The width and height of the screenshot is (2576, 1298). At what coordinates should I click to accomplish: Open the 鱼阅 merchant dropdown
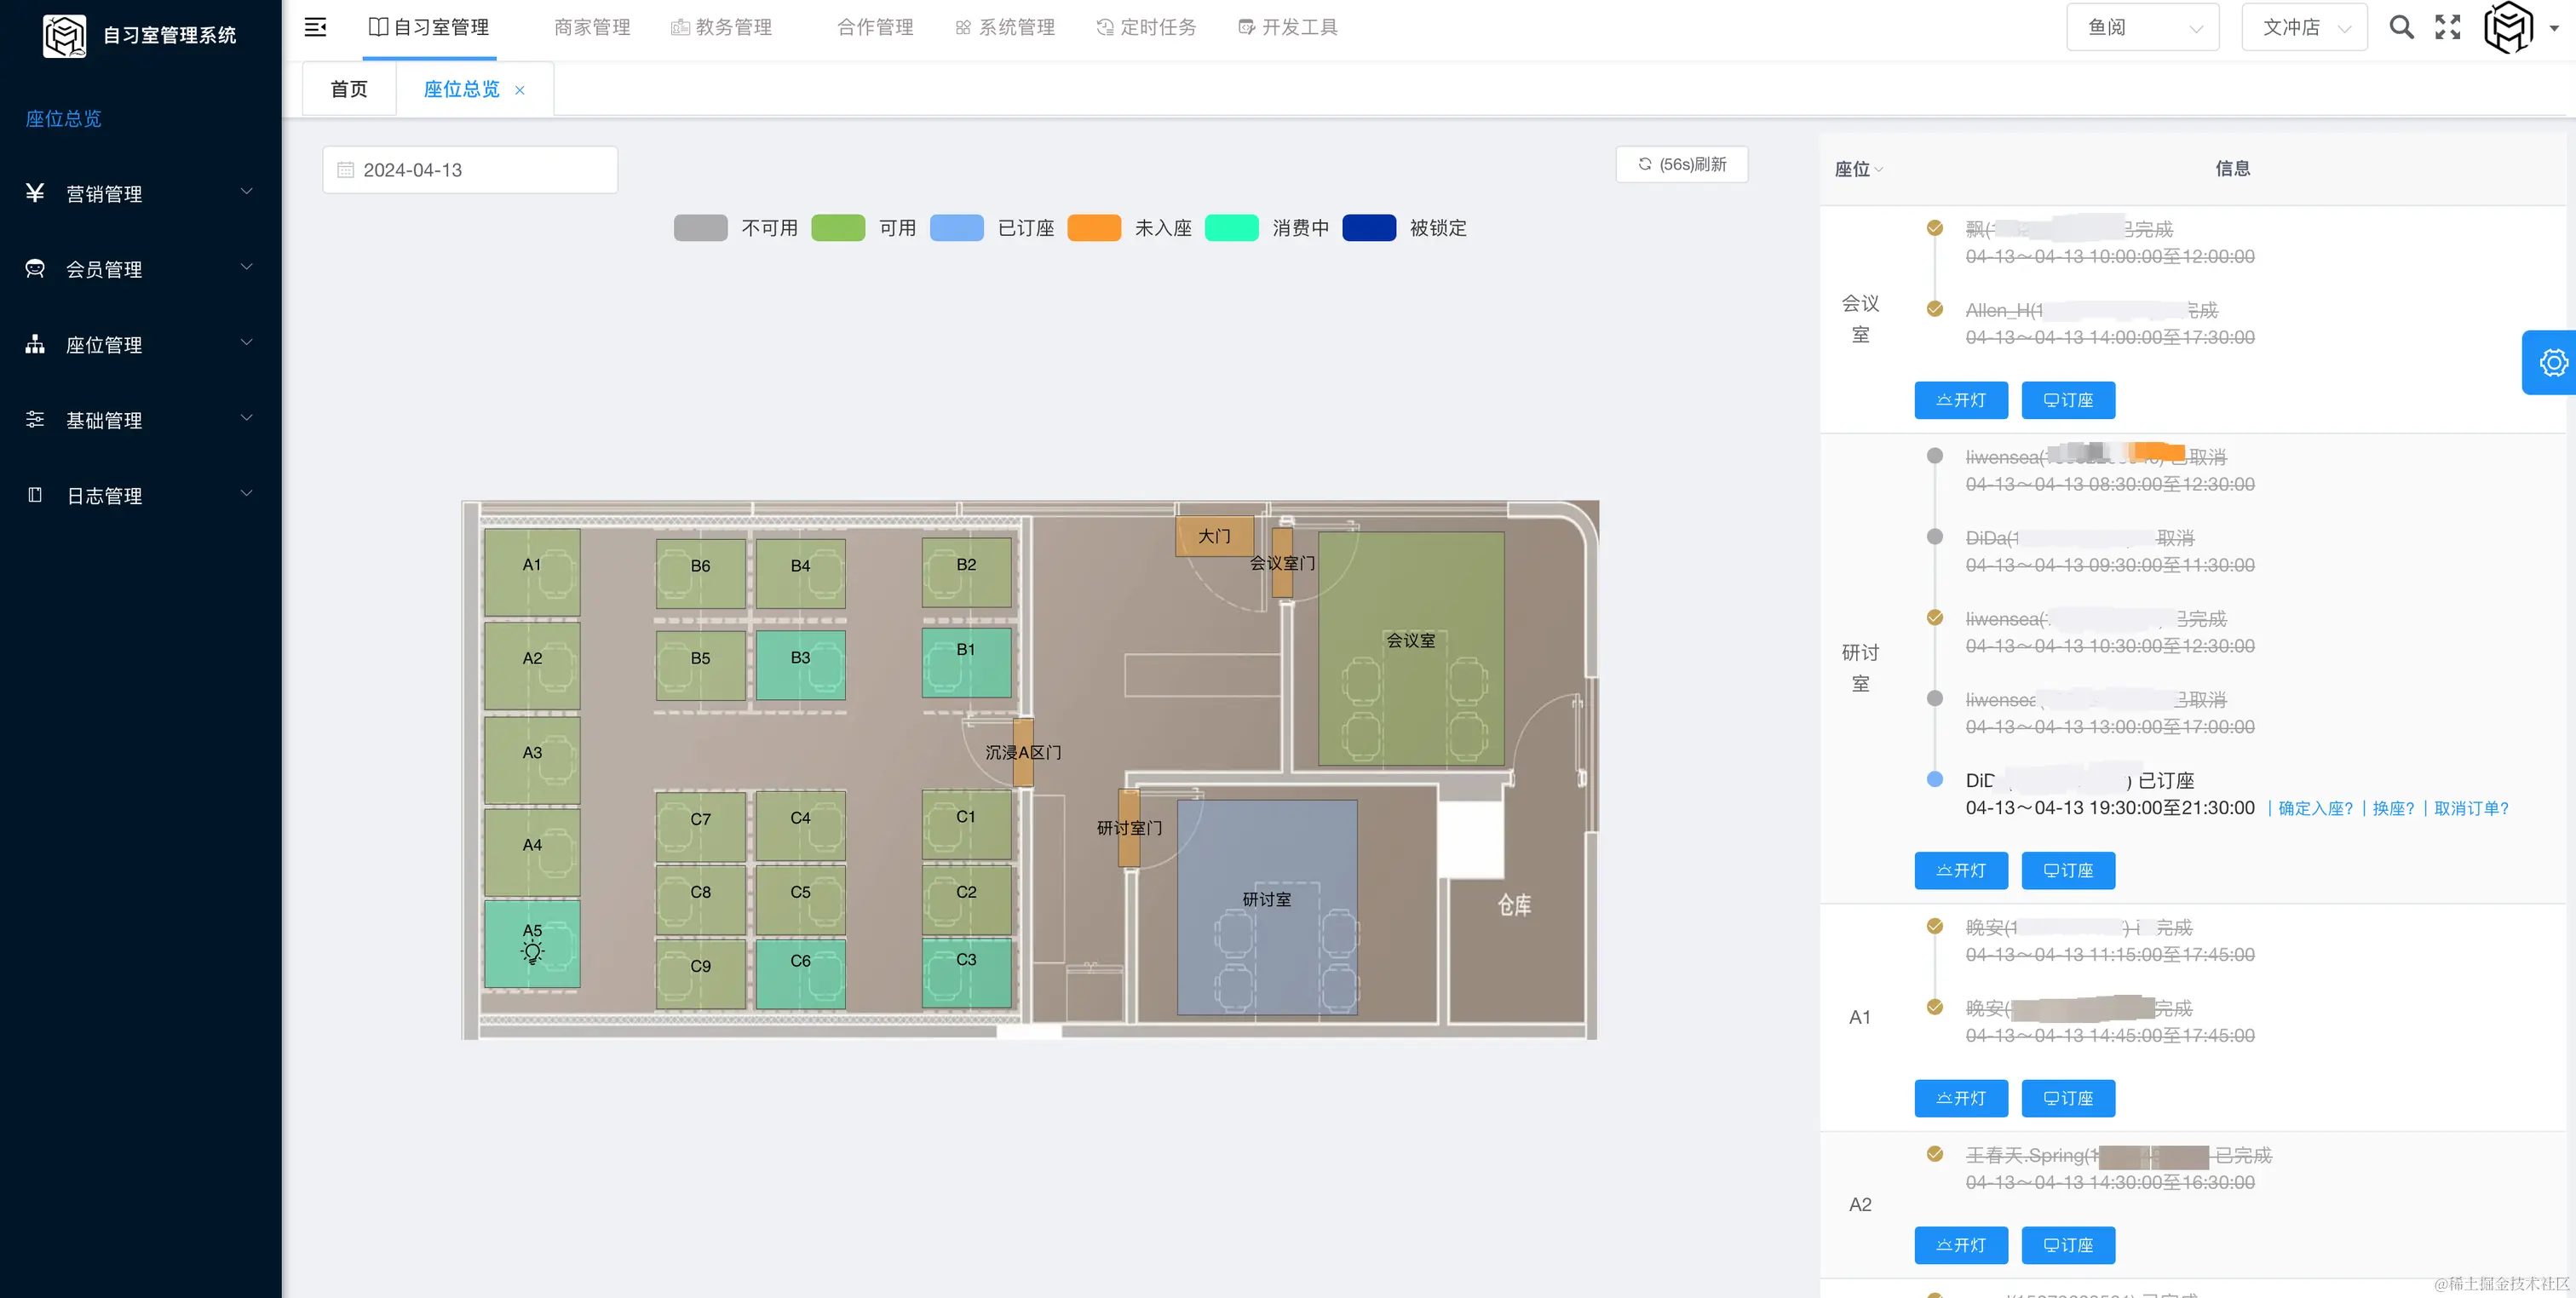click(x=2142, y=27)
